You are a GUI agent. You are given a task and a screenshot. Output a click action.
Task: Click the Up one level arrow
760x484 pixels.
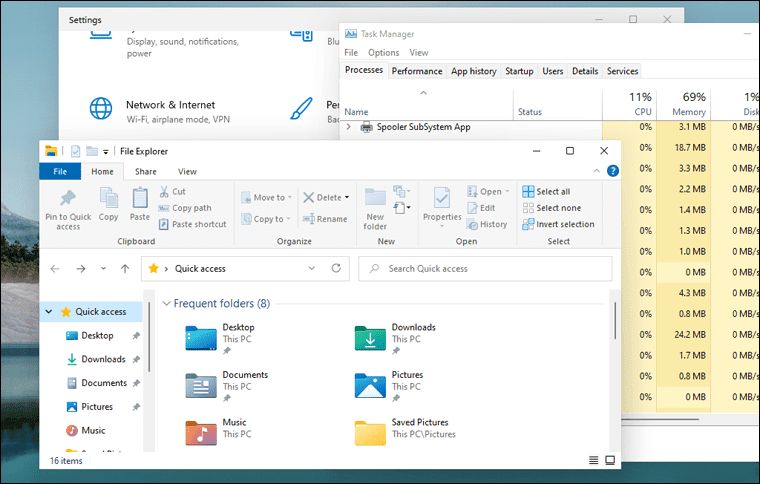tap(125, 268)
